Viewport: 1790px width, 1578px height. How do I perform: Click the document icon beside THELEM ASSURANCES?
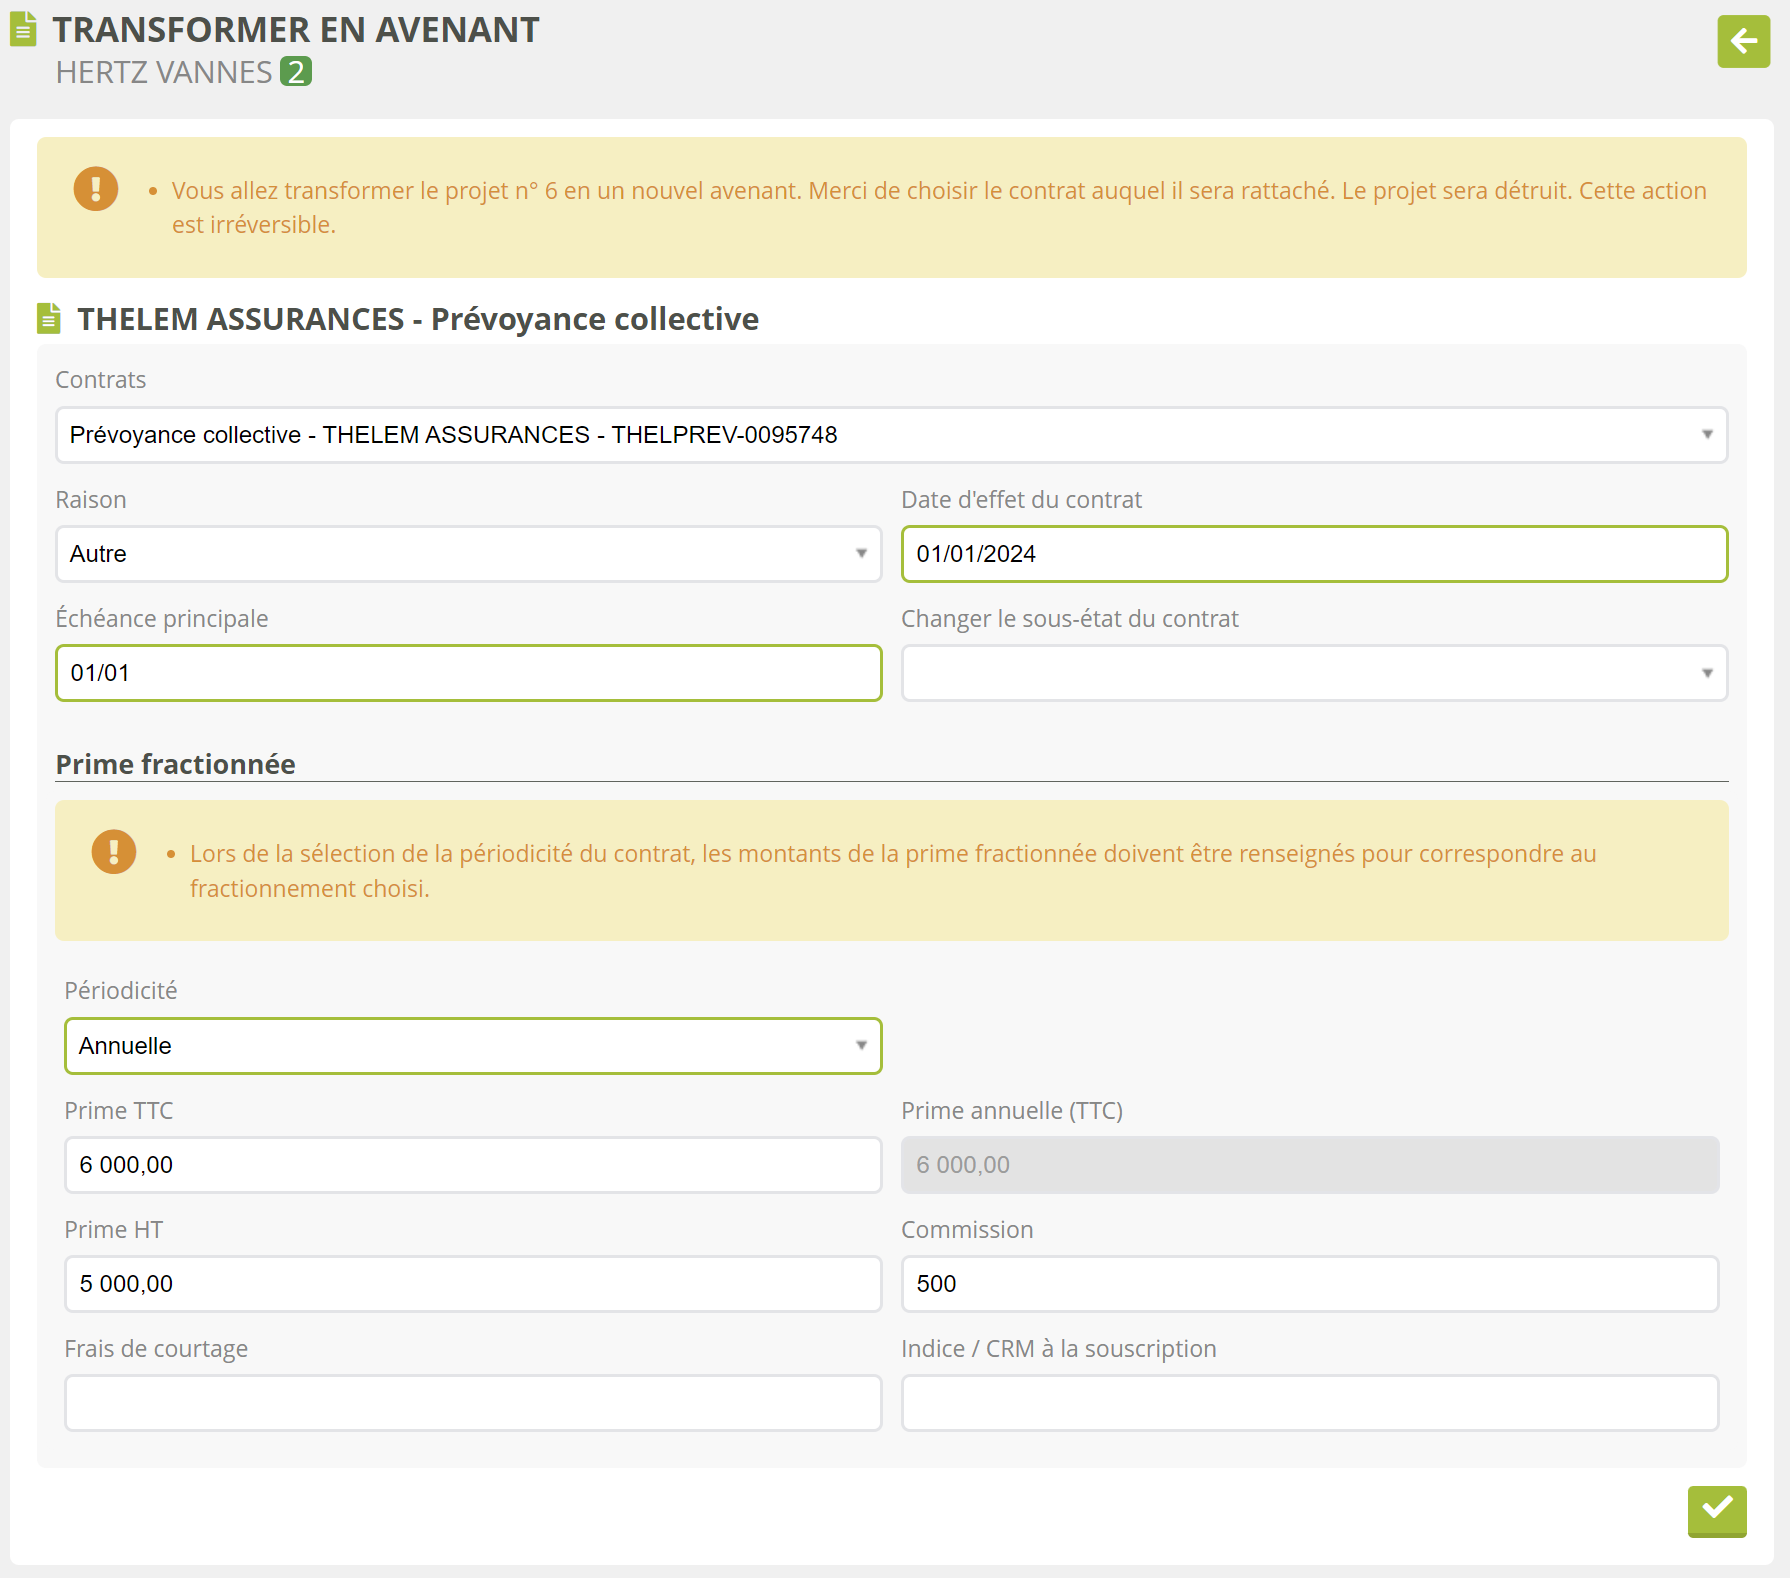tap(49, 319)
